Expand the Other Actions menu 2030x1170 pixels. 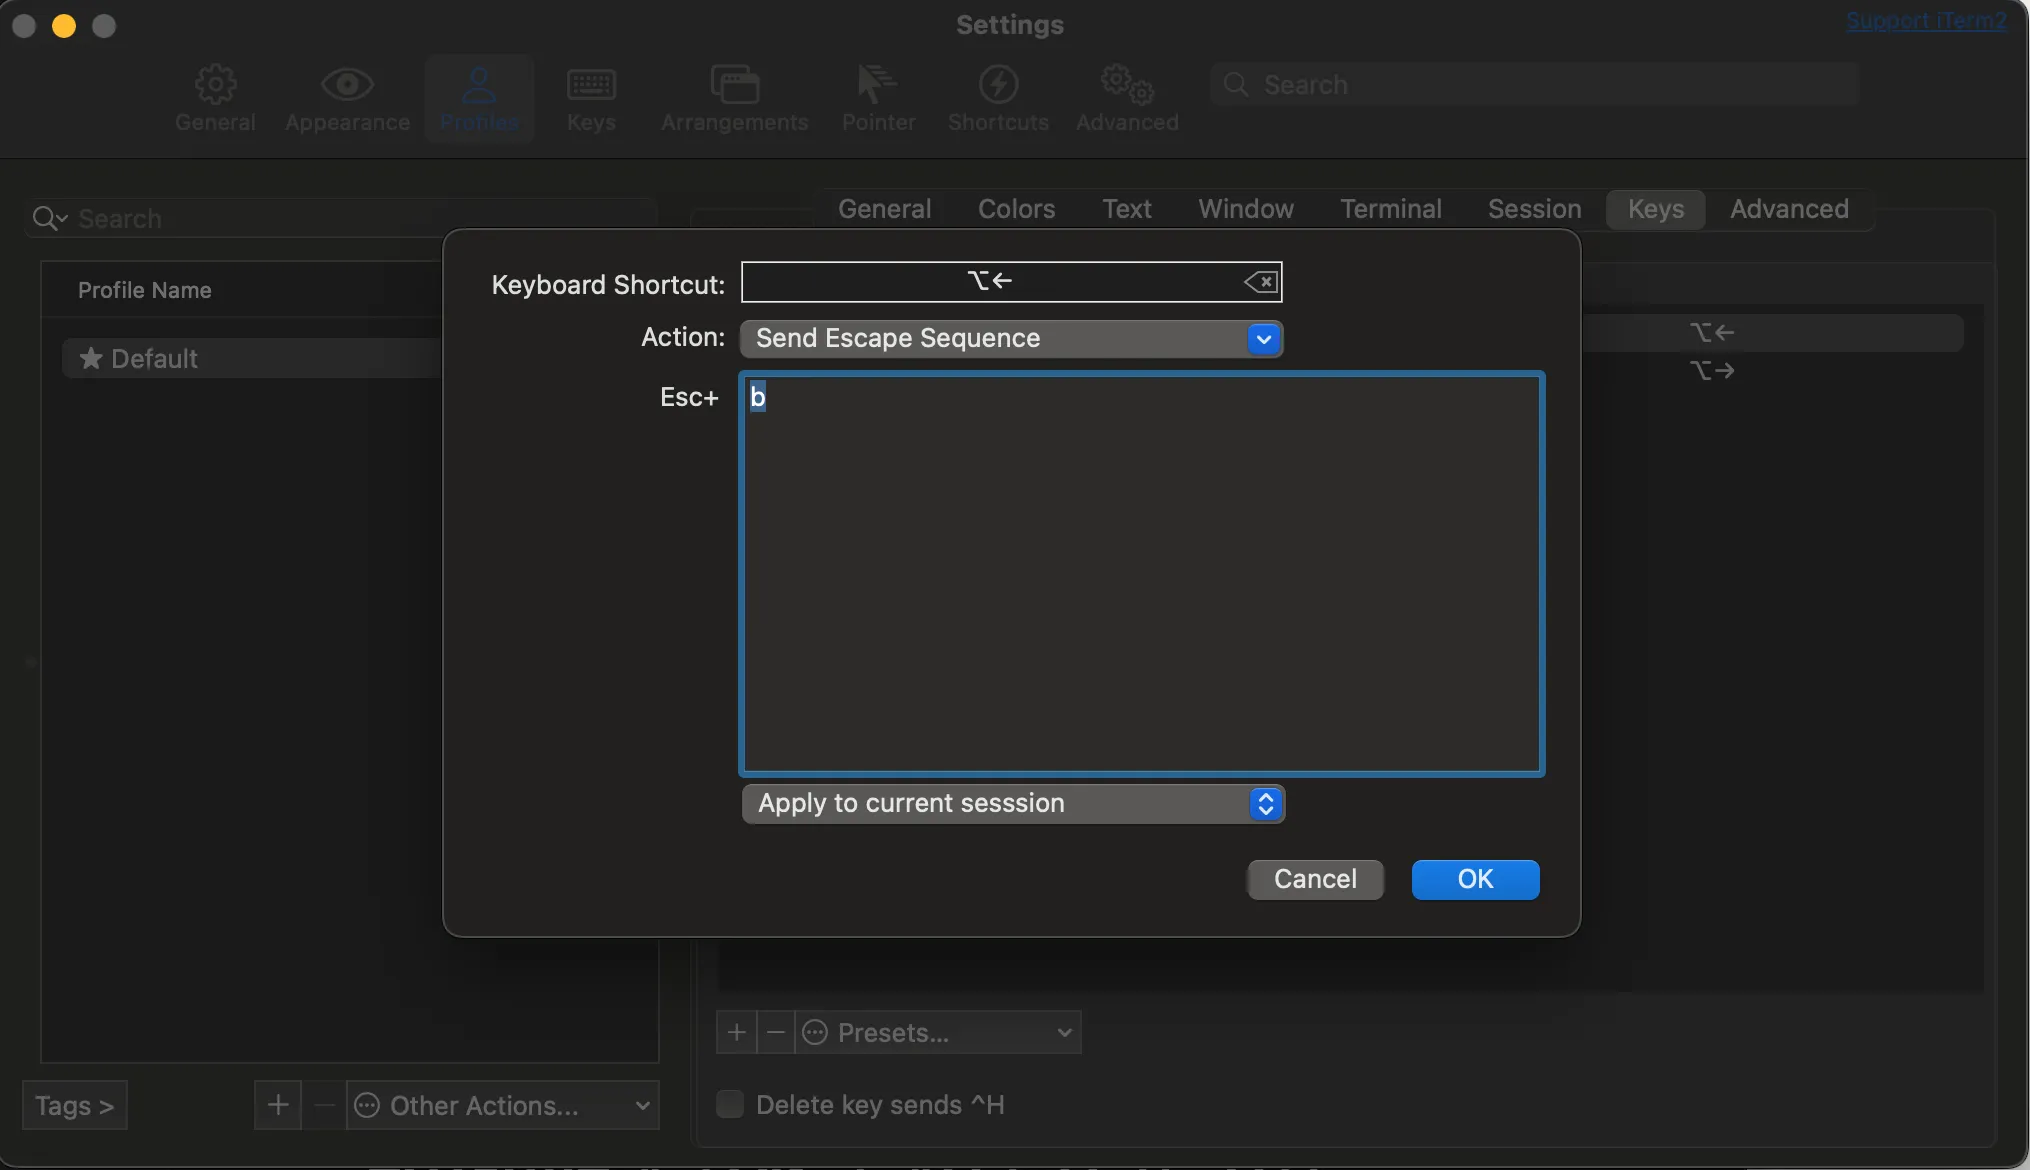pos(502,1105)
